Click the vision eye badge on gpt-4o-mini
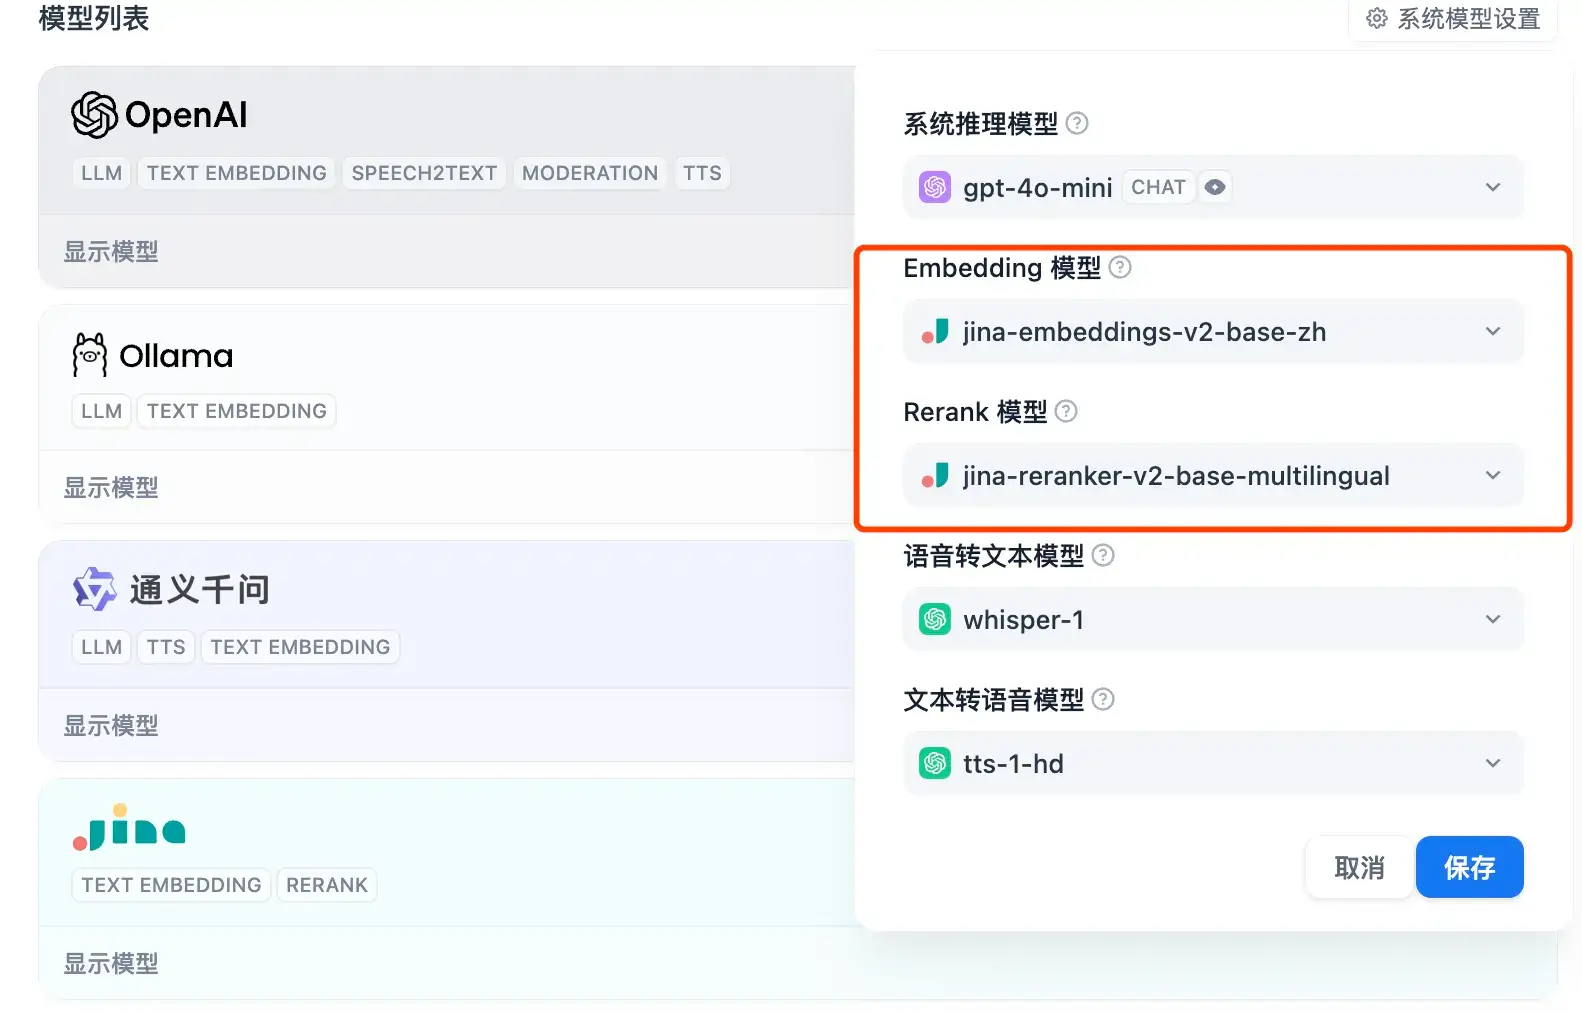This screenshot has height=1018, width=1582. pyautogui.click(x=1215, y=187)
